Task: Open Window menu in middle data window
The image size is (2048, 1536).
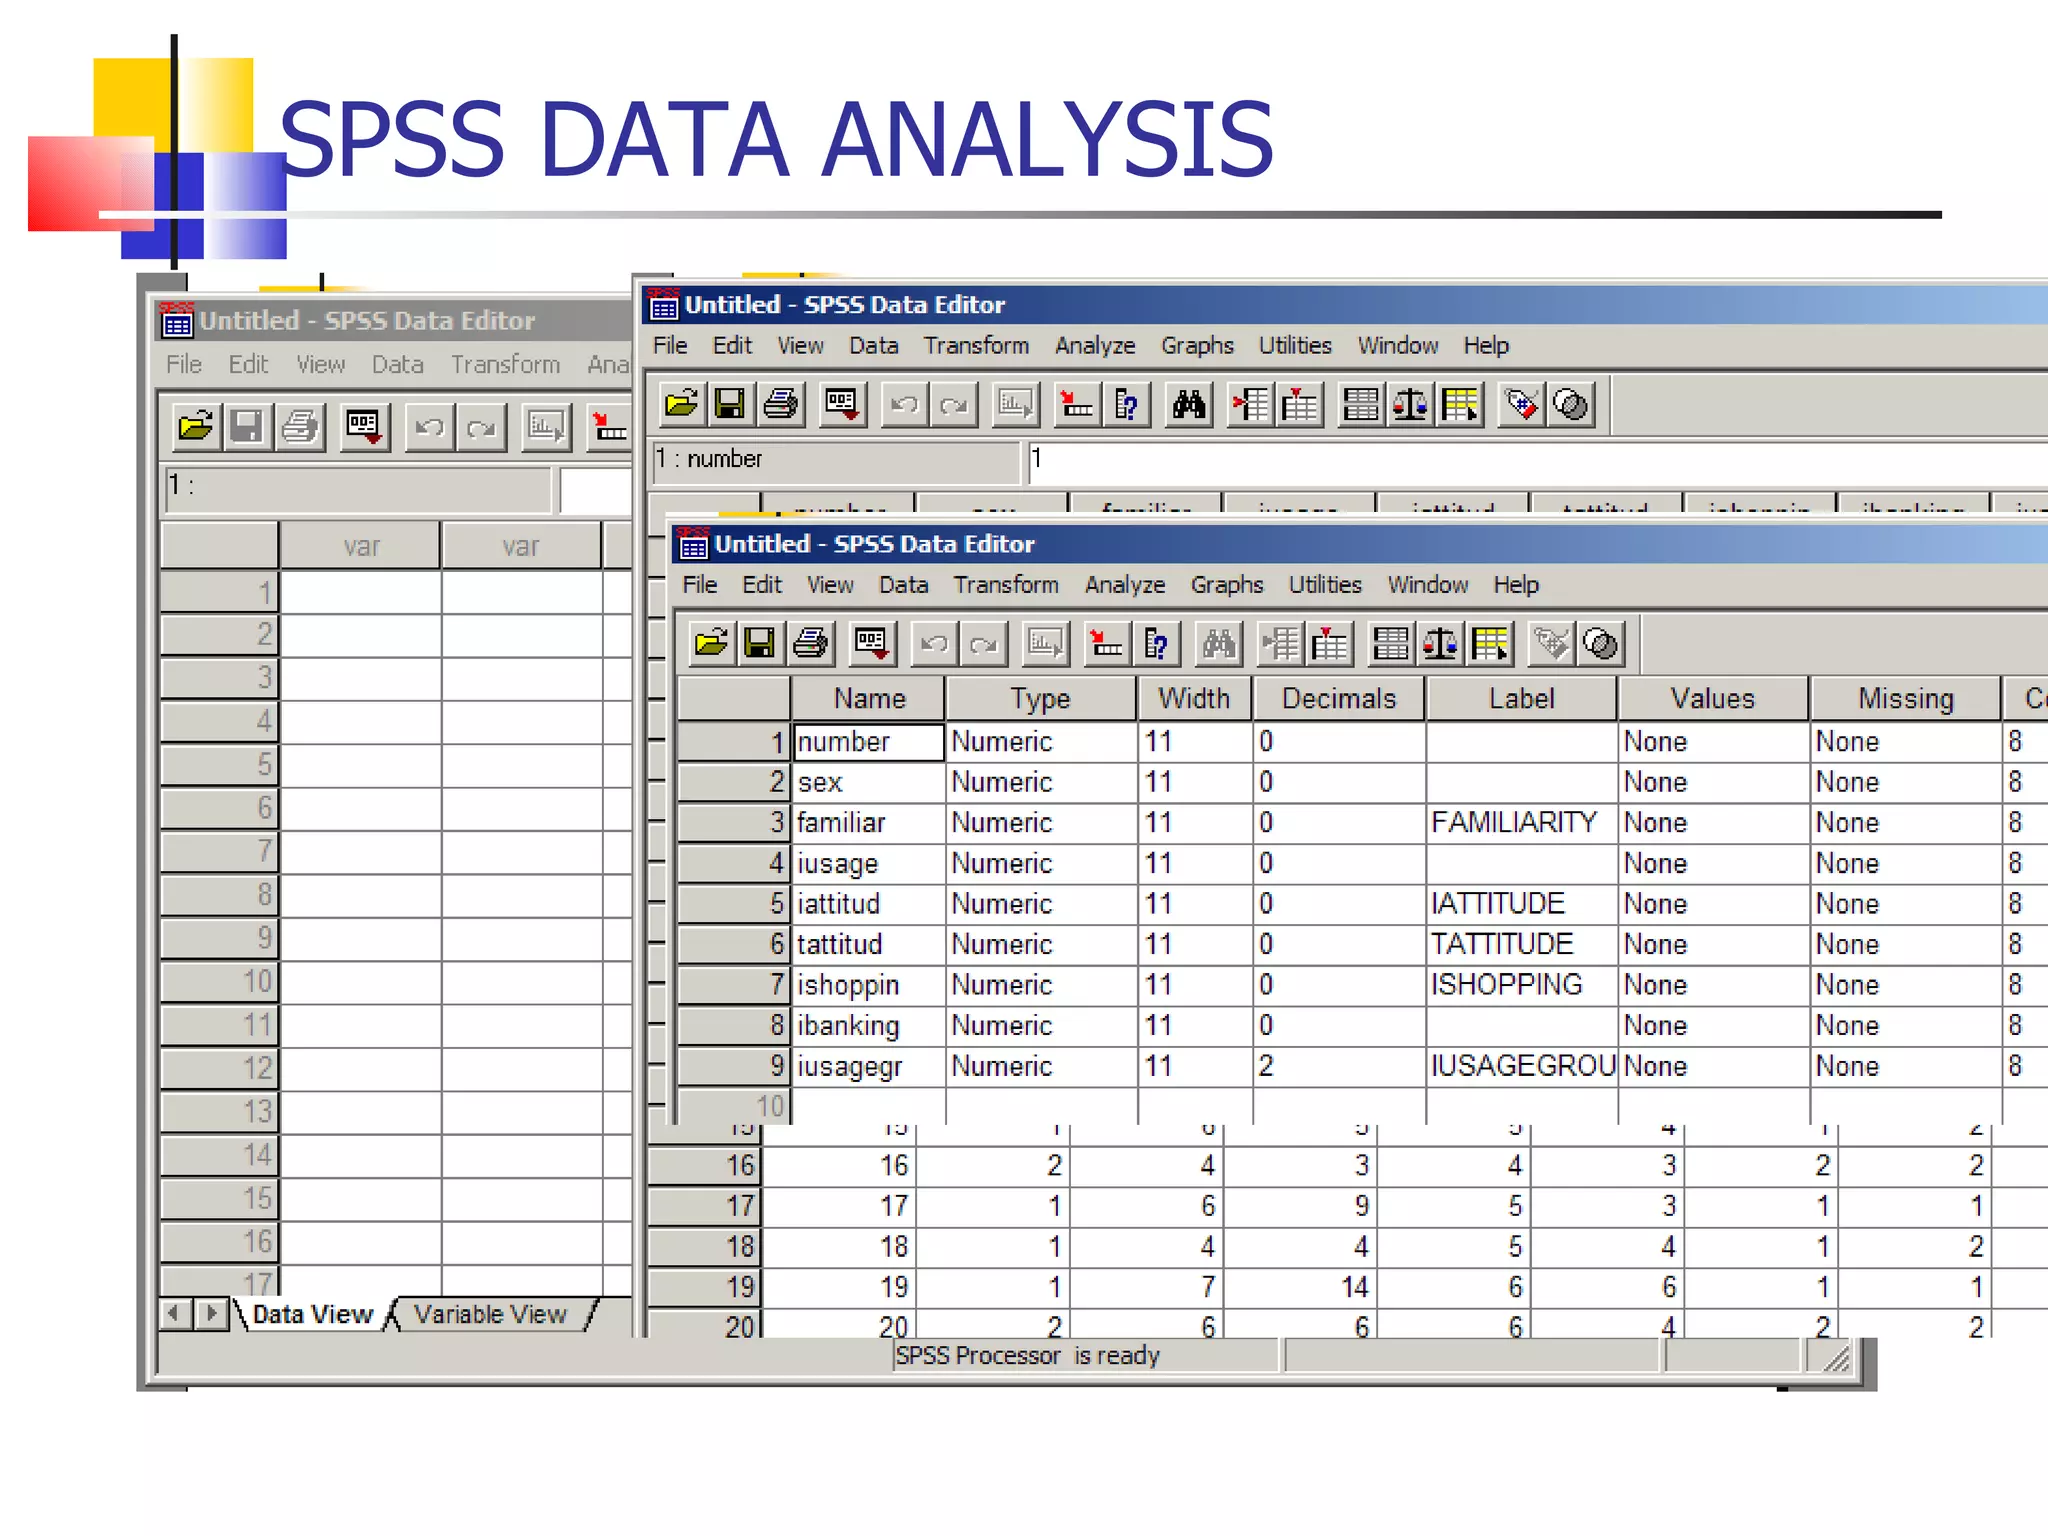Action: coord(1398,346)
